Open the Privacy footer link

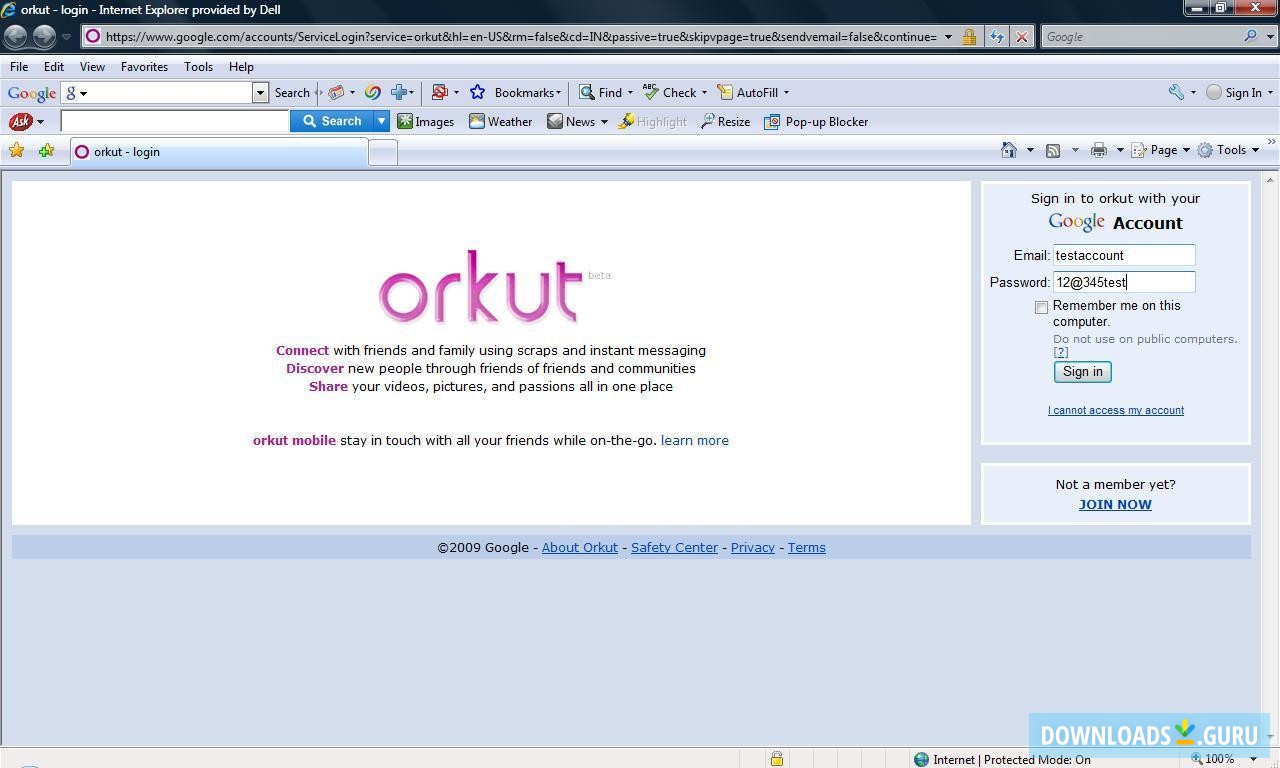pos(753,547)
